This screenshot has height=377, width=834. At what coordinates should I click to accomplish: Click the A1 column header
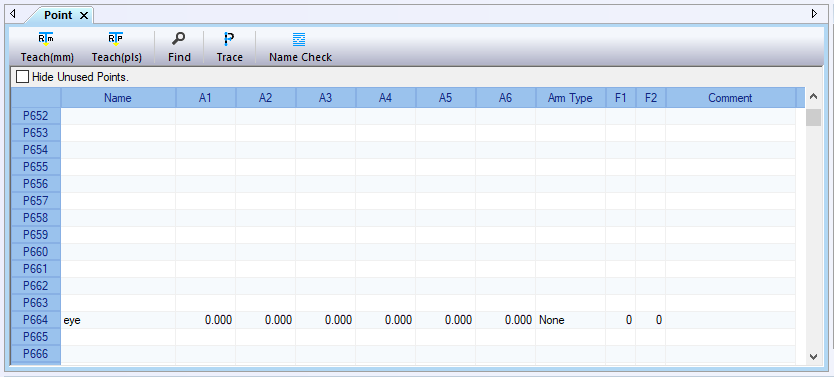pos(206,98)
